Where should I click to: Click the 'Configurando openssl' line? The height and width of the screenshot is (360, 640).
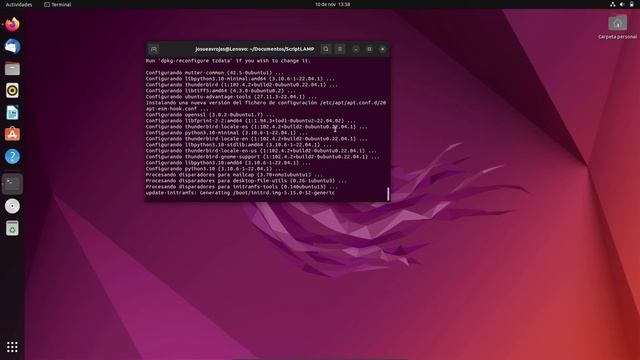point(210,115)
